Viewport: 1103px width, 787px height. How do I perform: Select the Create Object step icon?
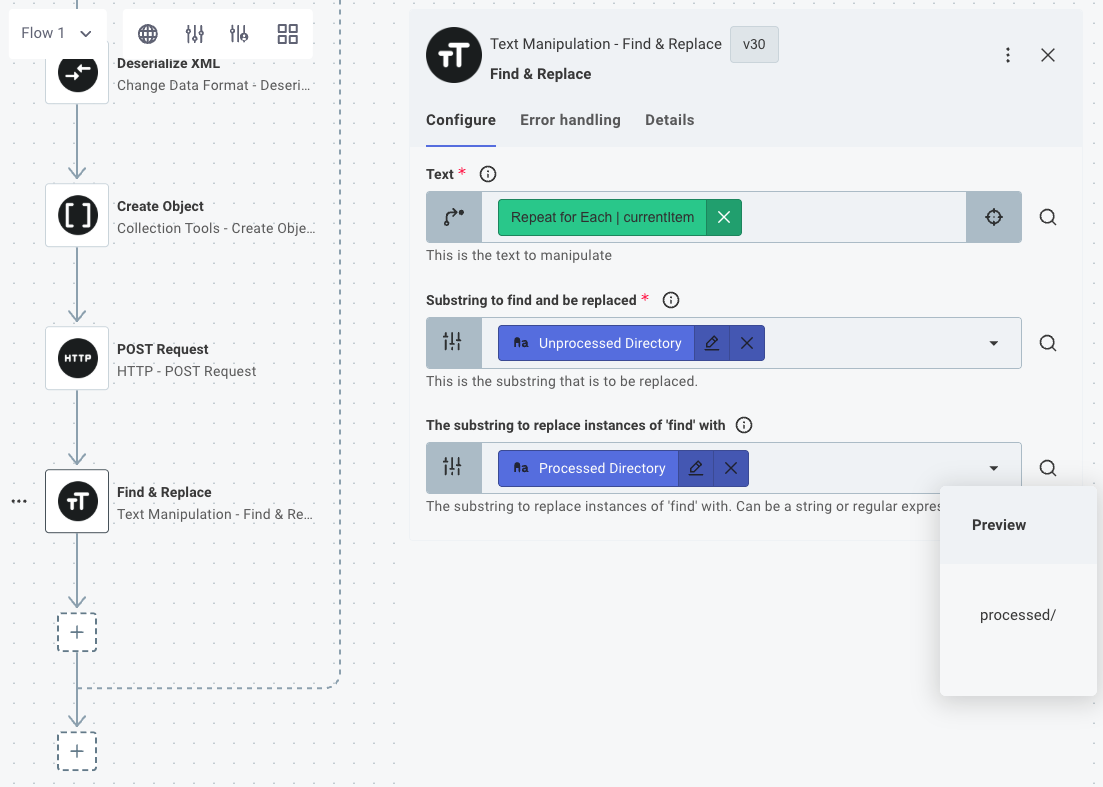tap(77, 215)
